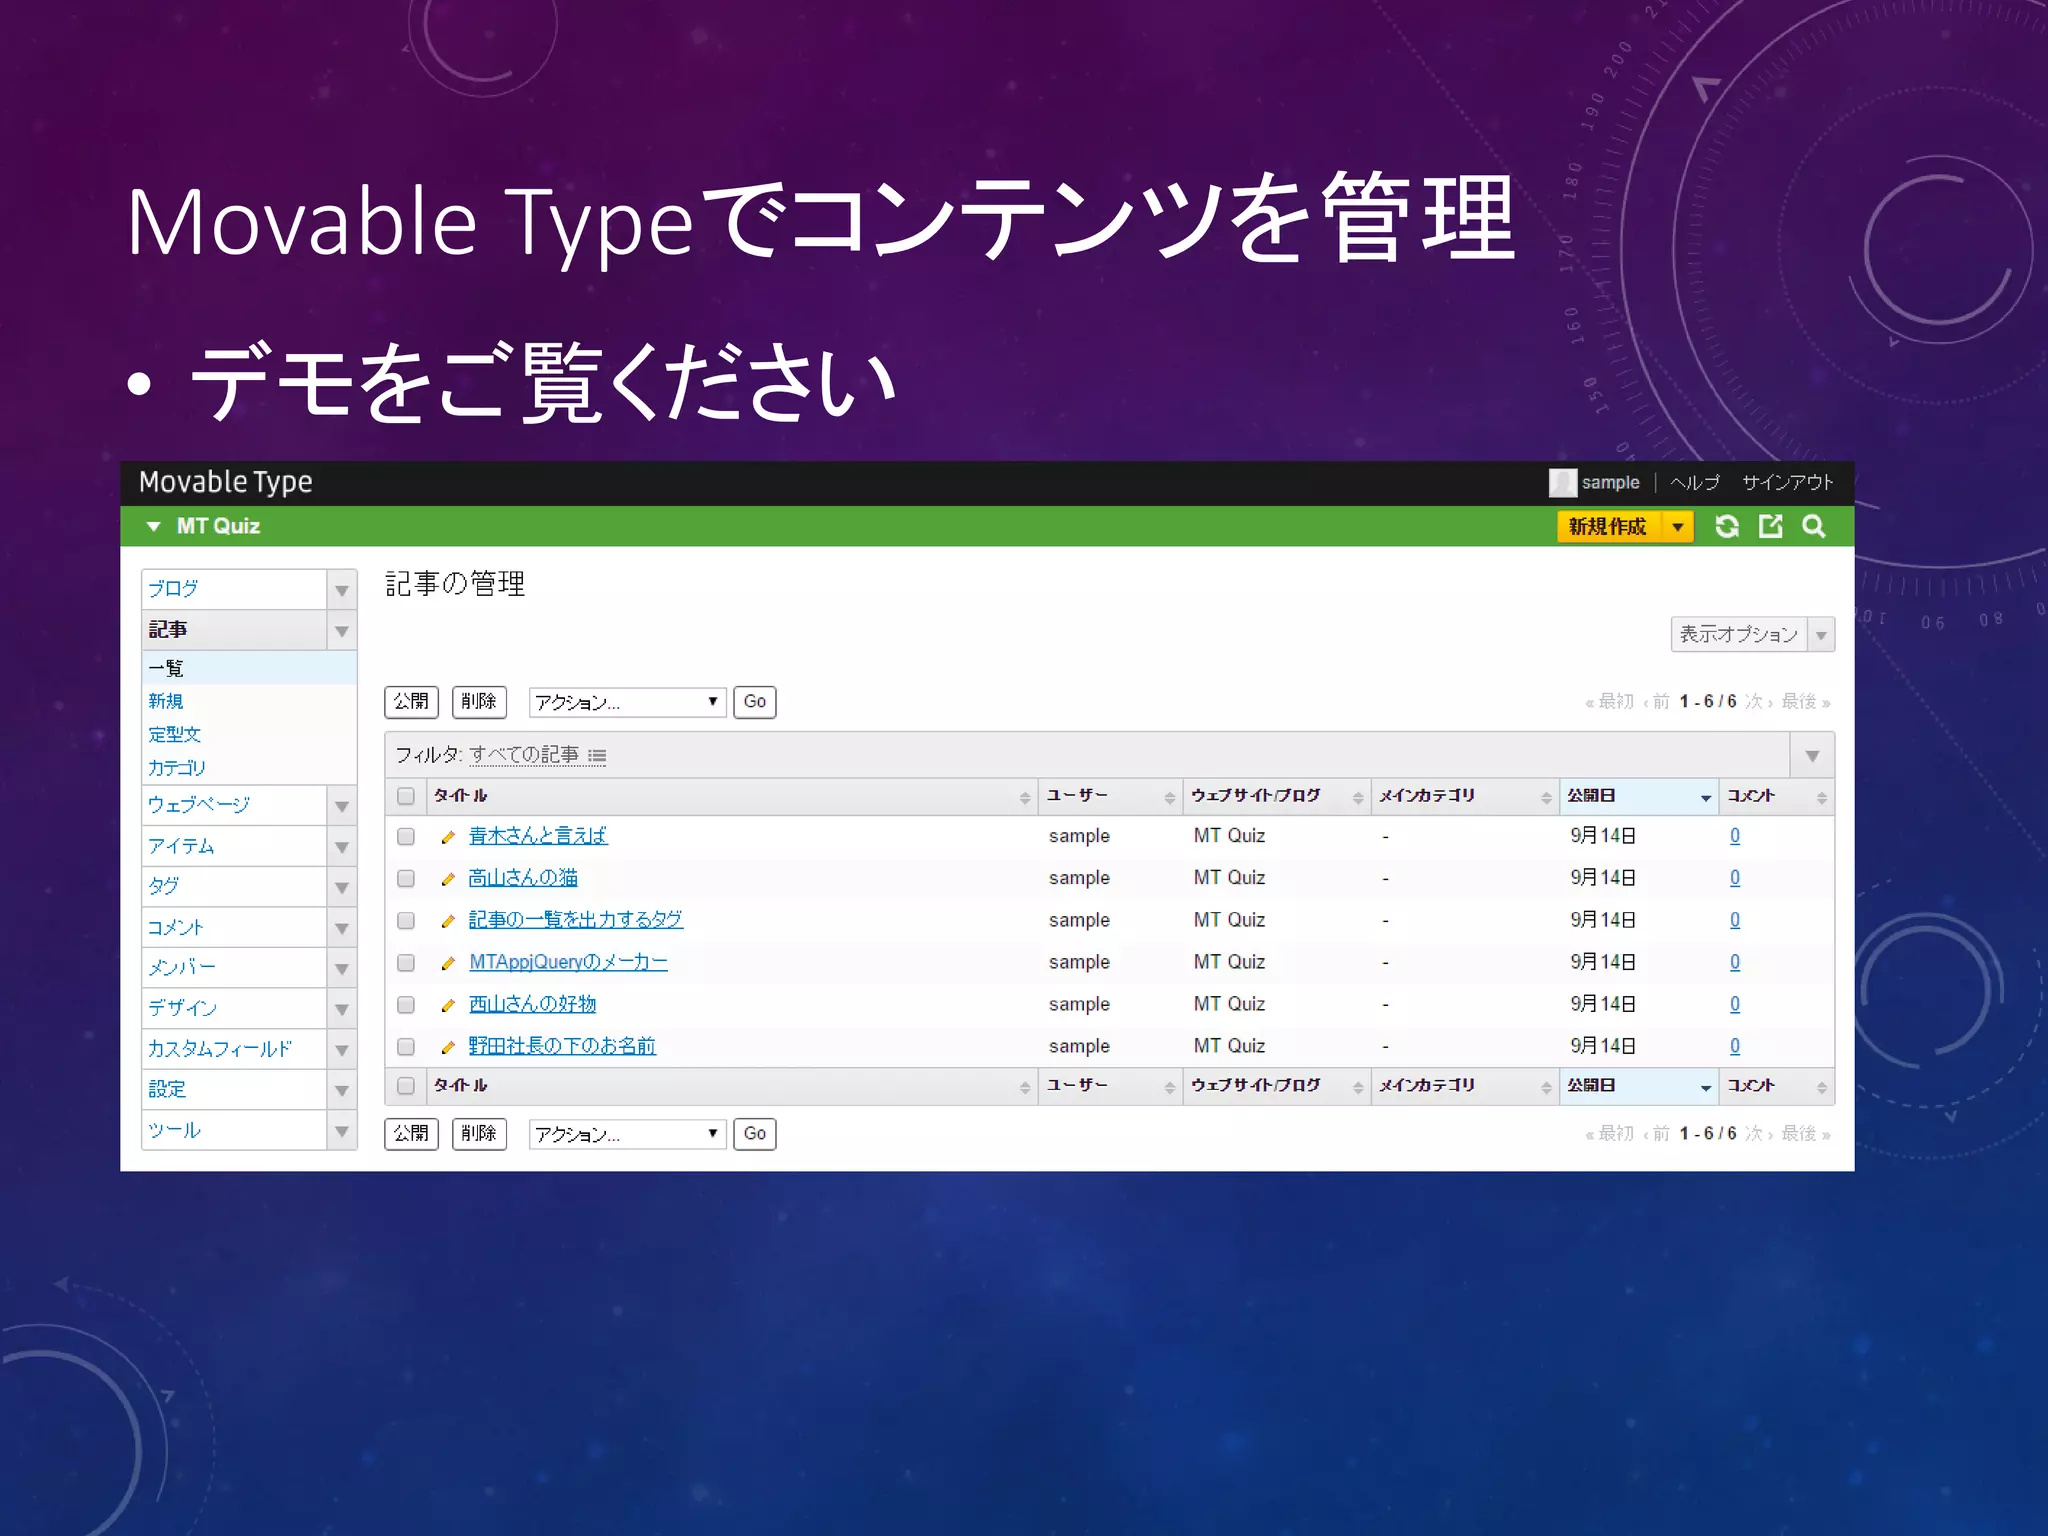The width and height of the screenshot is (2048, 1536).
Task: Click the bottom 削除 button
Action: (479, 1134)
